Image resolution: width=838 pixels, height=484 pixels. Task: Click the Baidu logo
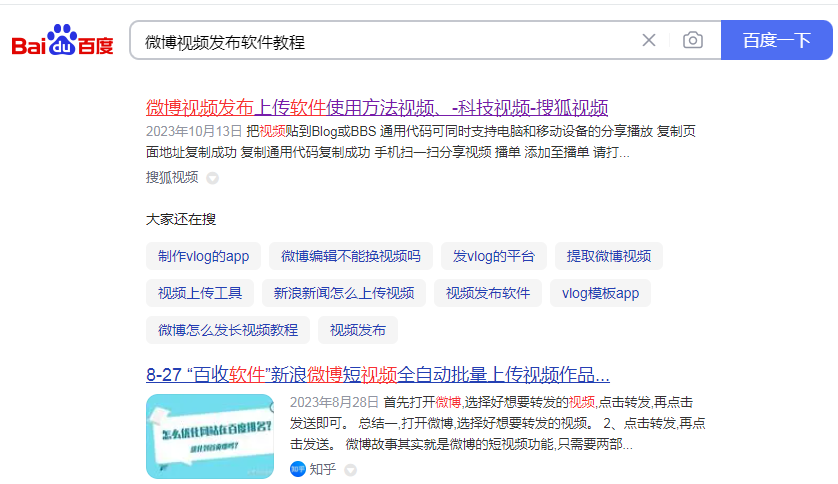63,40
